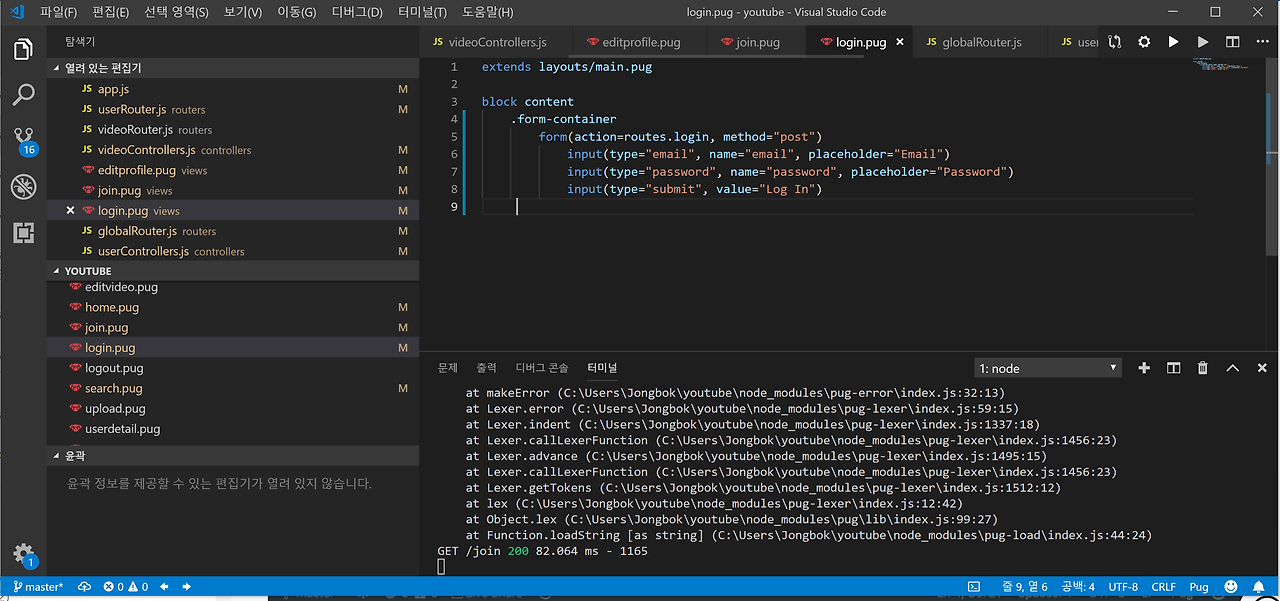Open Source Control view with 16 changes
This screenshot has width=1280, height=601.
23,139
